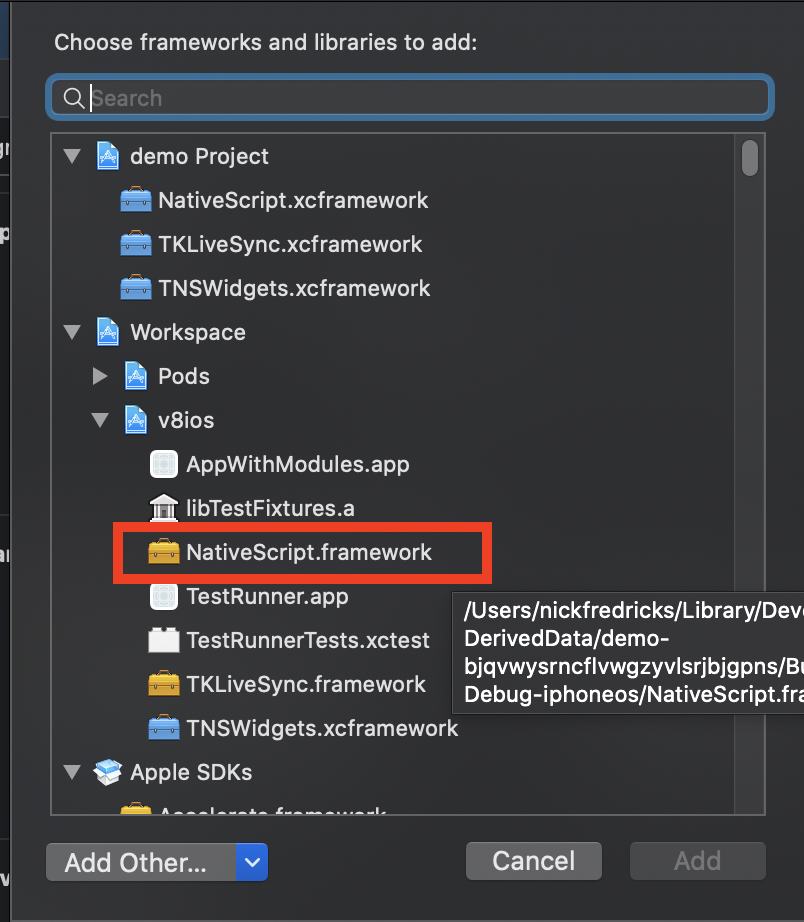Click the toolbox icon beside v8ios TNSWidgets.xcframework
This screenshot has width=804, height=922.
[x=164, y=728]
